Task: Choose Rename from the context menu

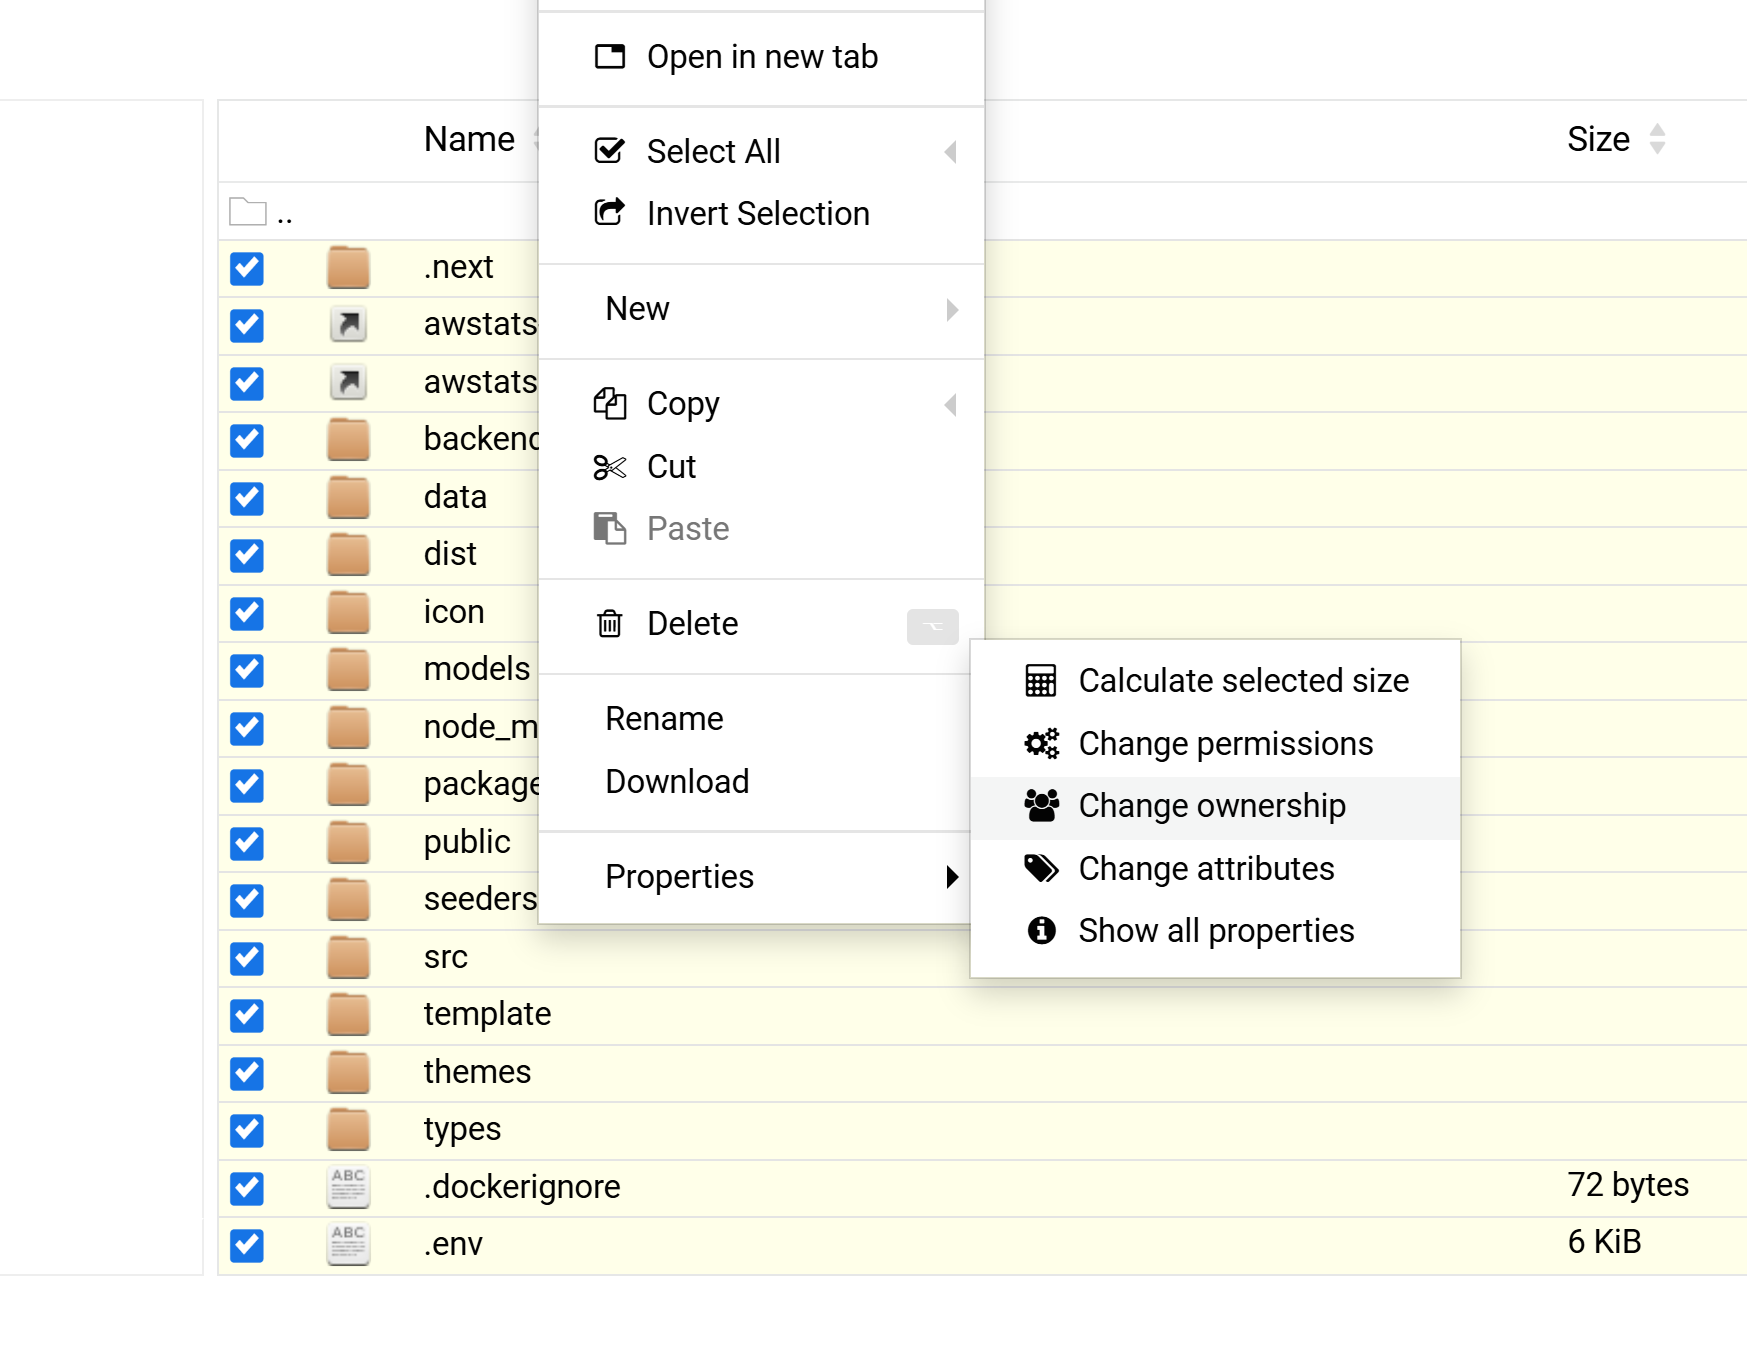Action: (x=762, y=719)
